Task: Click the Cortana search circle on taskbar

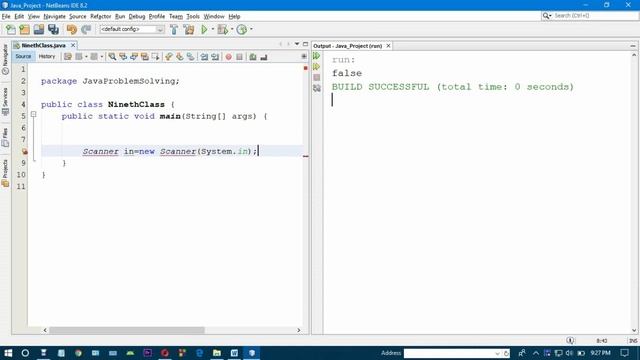Action: coord(25,353)
